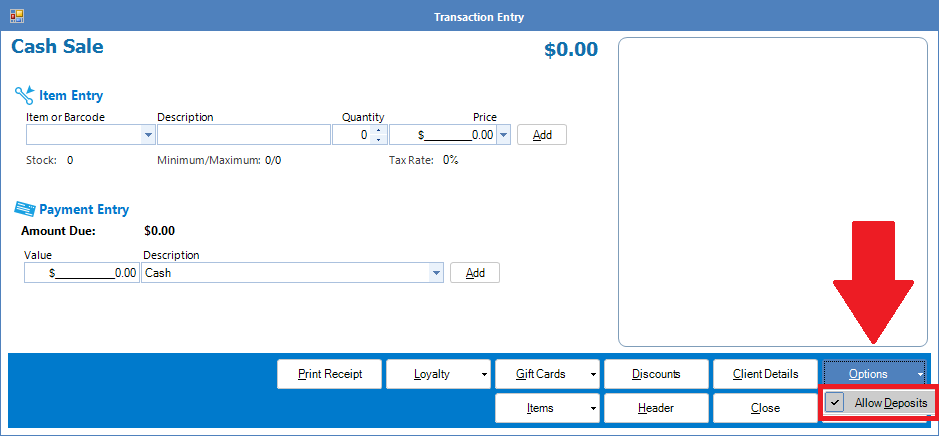Add the item using Item Entry Add button
The height and width of the screenshot is (436, 939).
click(x=542, y=135)
